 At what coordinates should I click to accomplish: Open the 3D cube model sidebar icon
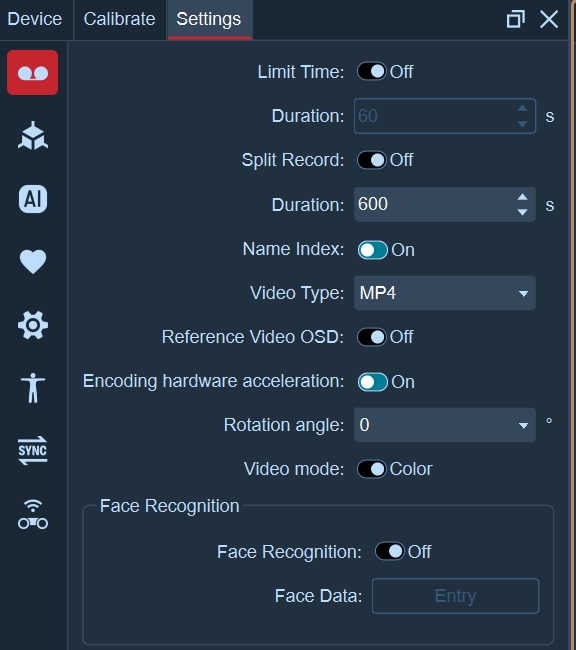coord(33,136)
